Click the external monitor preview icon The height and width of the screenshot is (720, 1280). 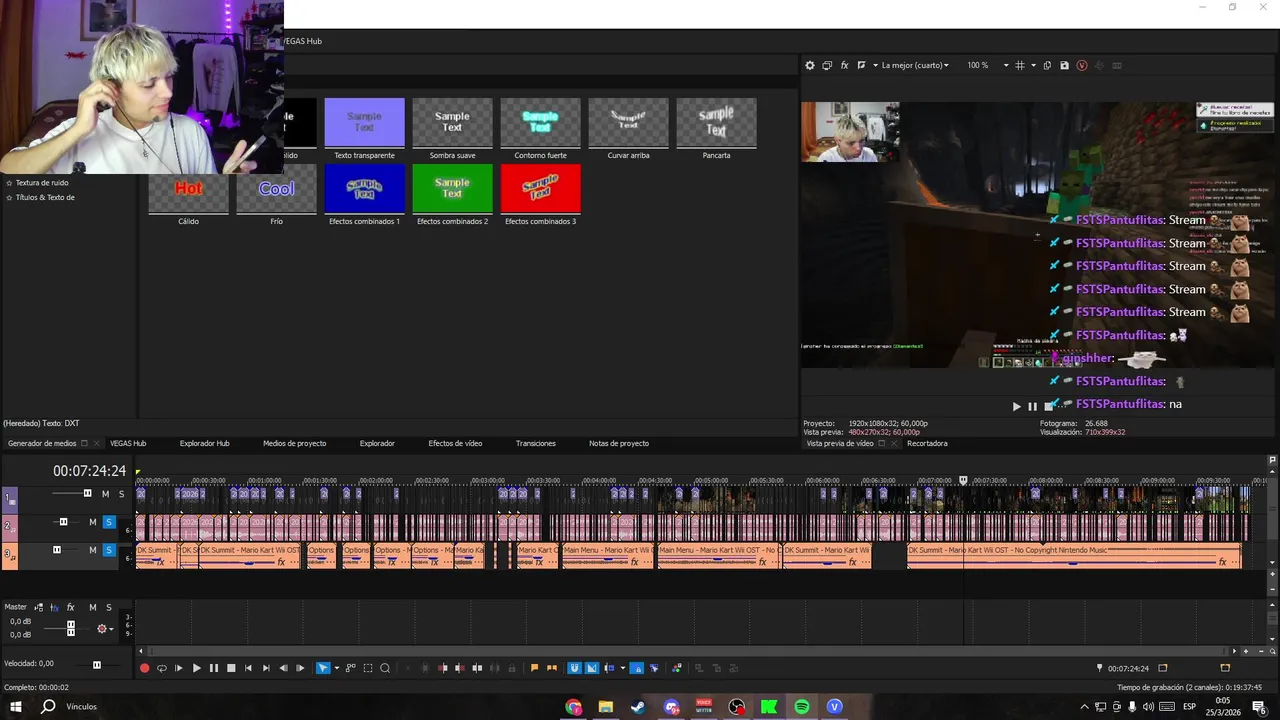coord(827,65)
